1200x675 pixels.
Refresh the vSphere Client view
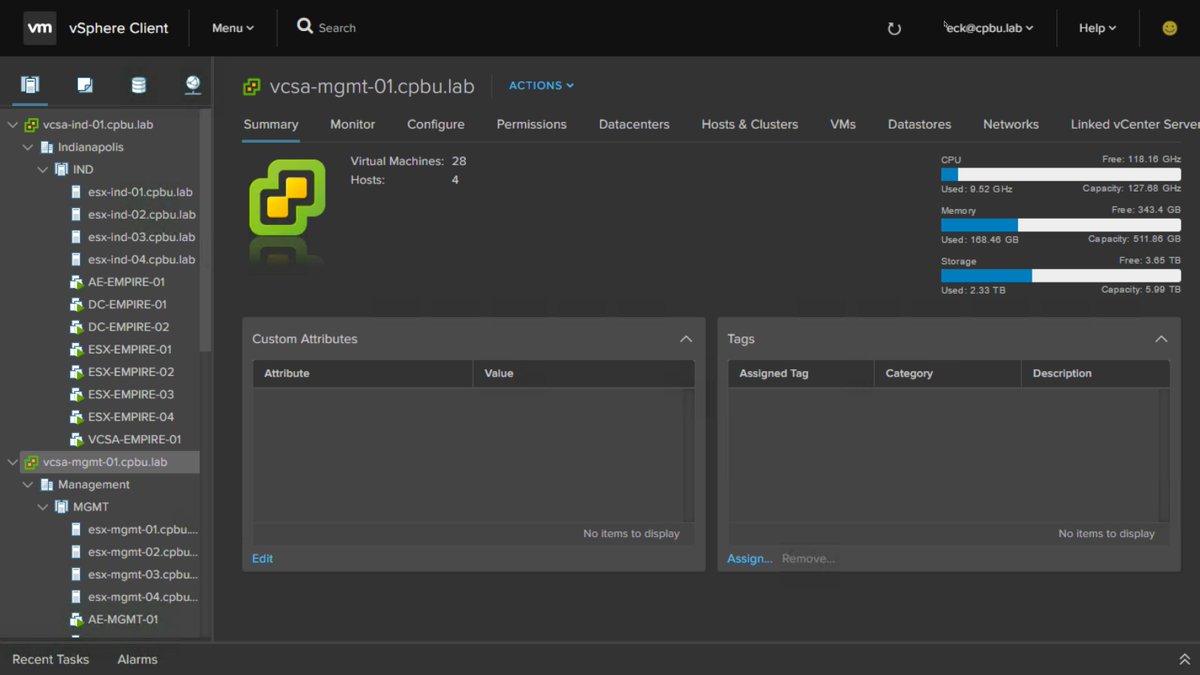pyautogui.click(x=894, y=28)
